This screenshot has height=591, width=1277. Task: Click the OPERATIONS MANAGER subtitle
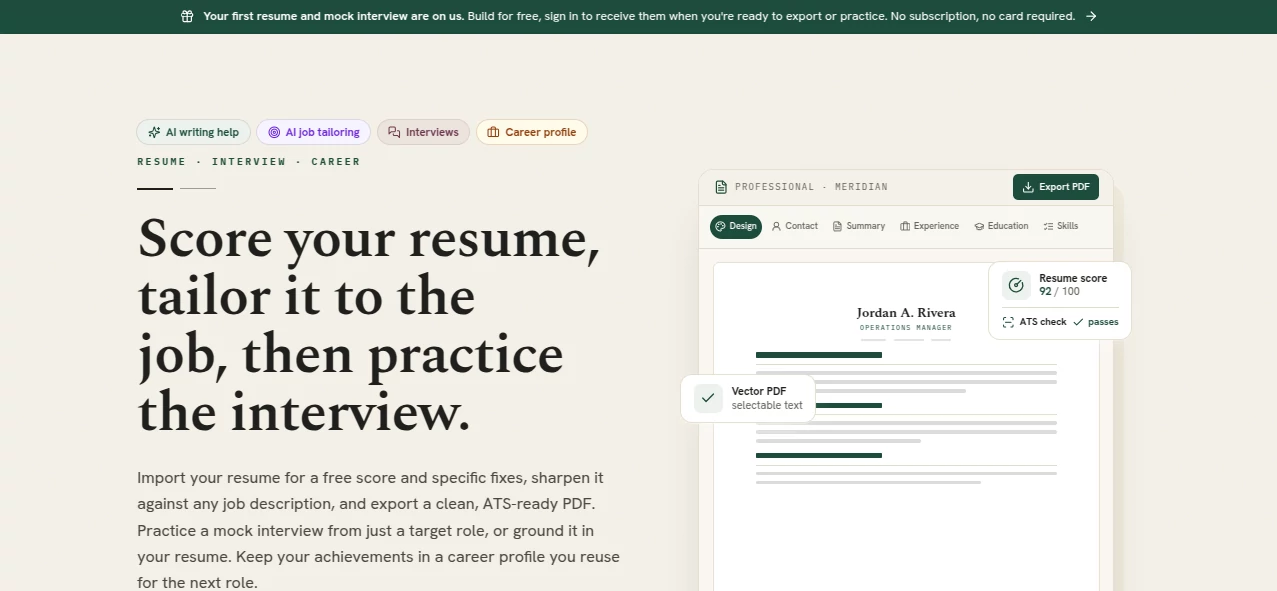(x=906, y=328)
